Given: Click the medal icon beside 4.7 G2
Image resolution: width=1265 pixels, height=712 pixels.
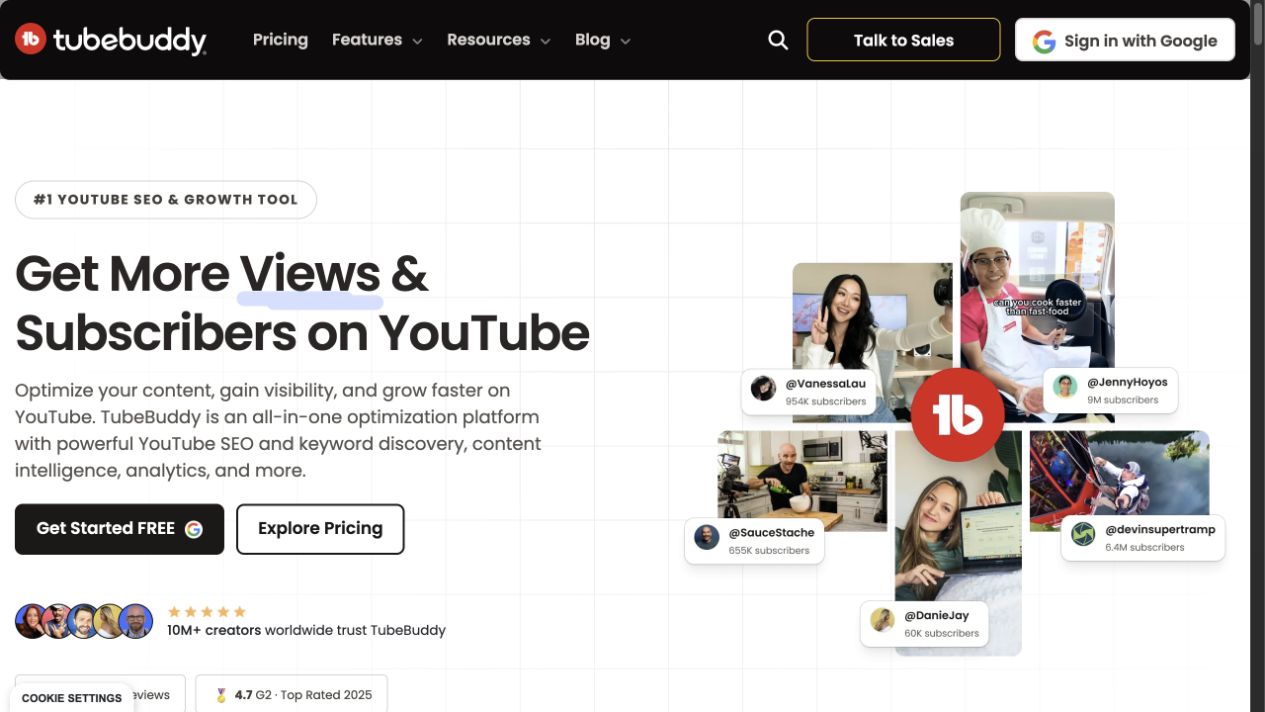Looking at the screenshot, I should [222, 695].
